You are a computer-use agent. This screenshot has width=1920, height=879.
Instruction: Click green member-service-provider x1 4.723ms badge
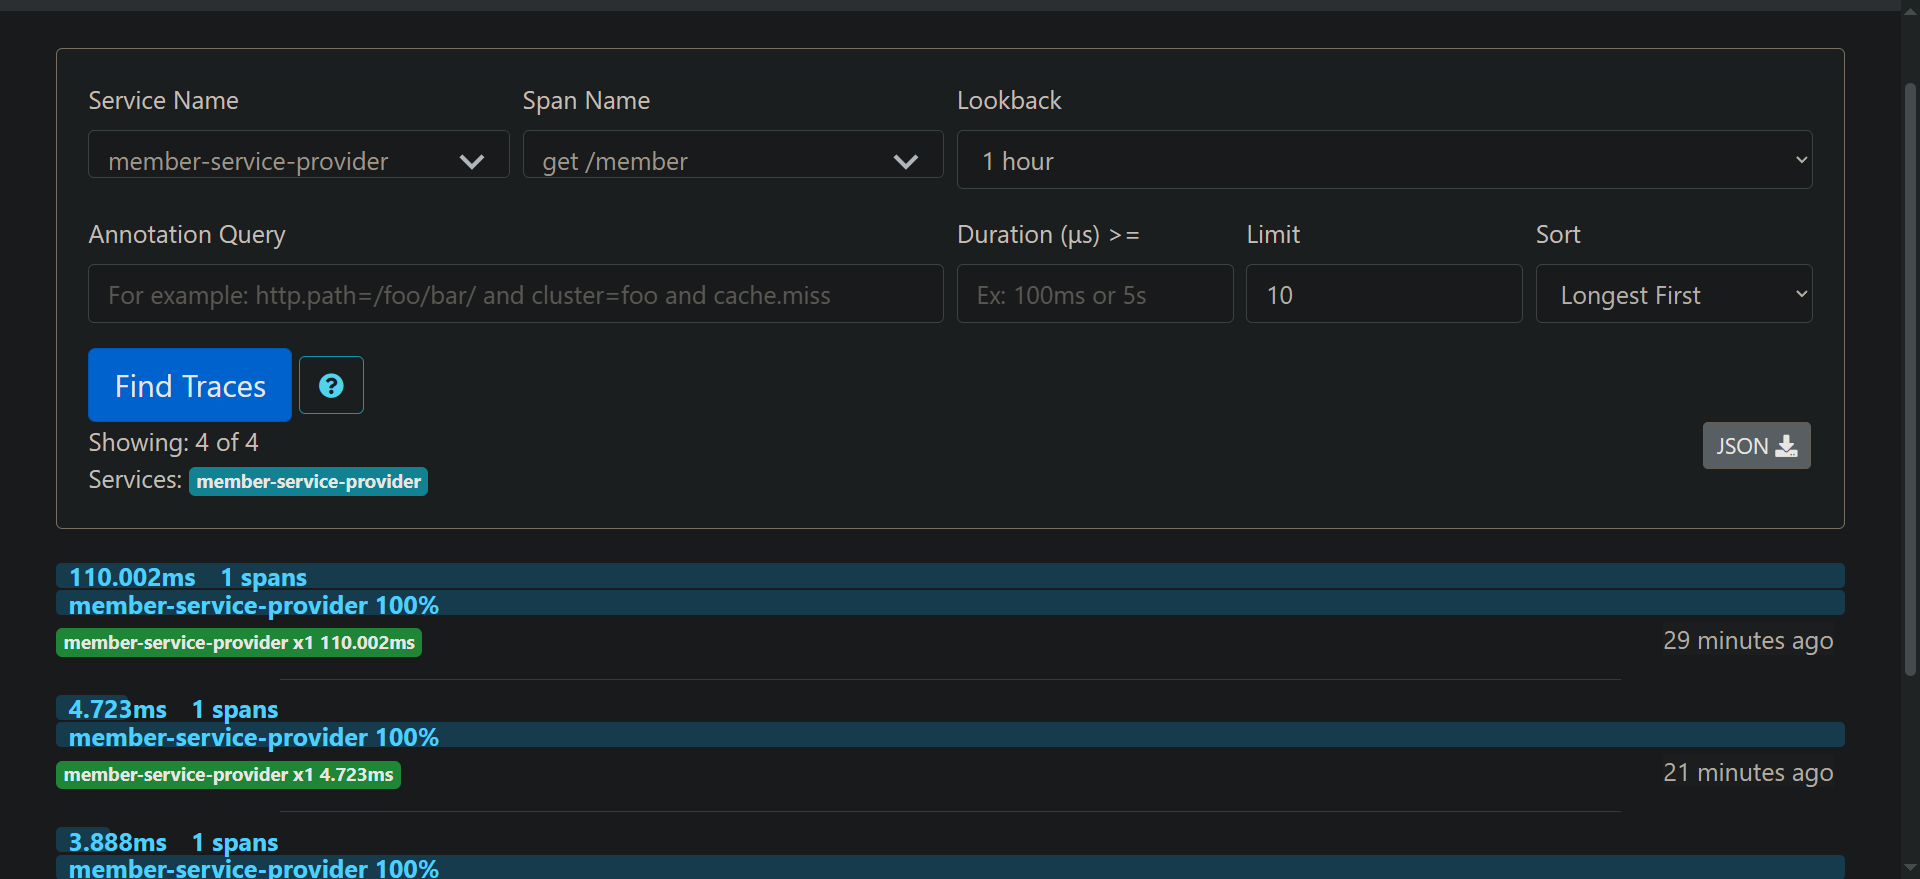pos(228,775)
